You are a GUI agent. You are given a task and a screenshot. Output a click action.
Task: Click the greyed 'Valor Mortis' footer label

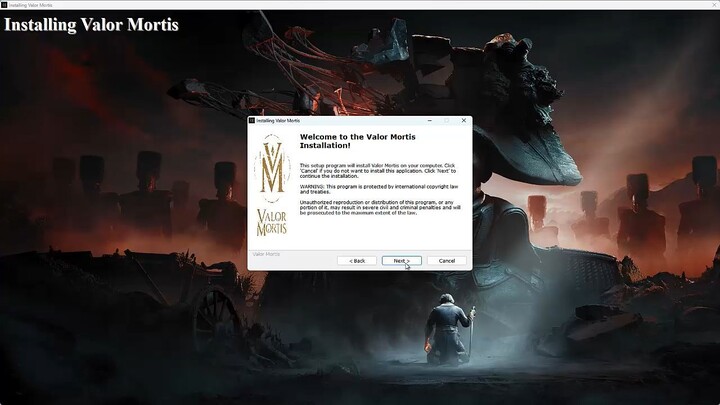[x=266, y=254]
